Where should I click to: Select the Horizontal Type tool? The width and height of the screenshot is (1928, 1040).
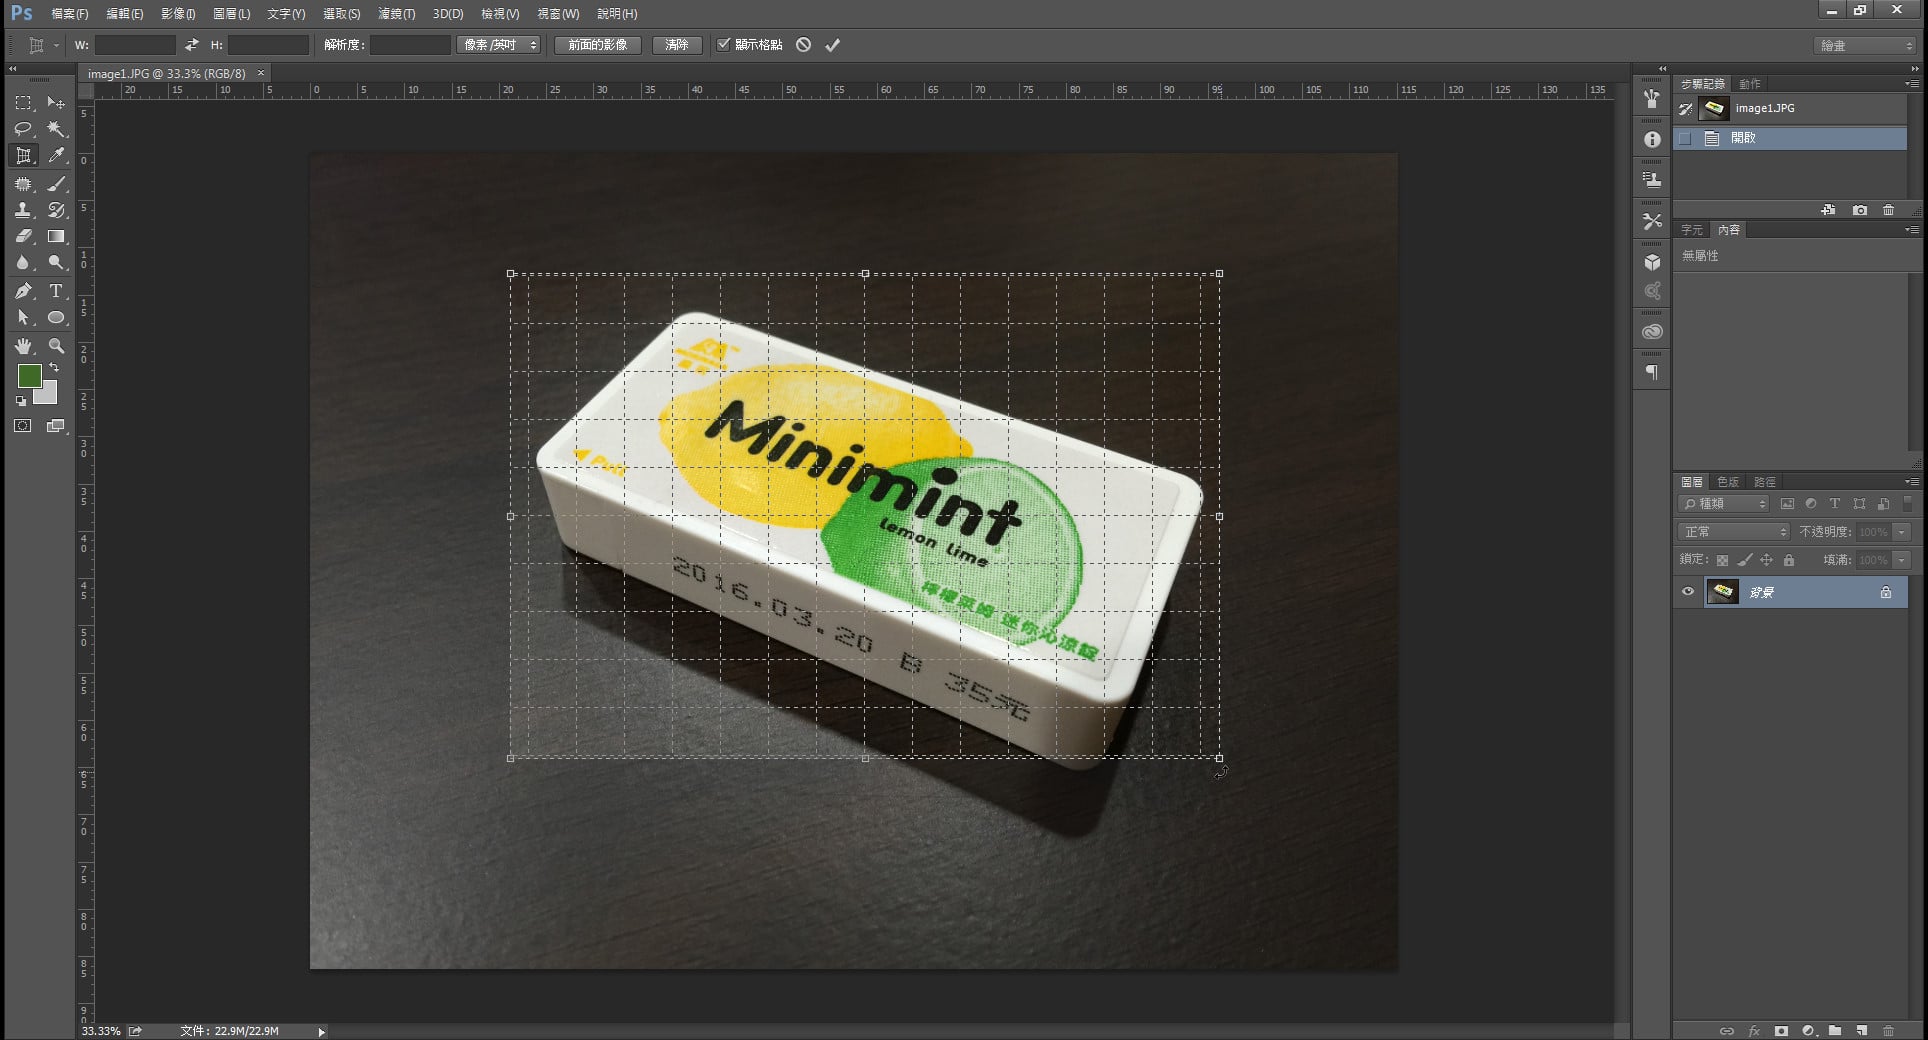(56, 291)
